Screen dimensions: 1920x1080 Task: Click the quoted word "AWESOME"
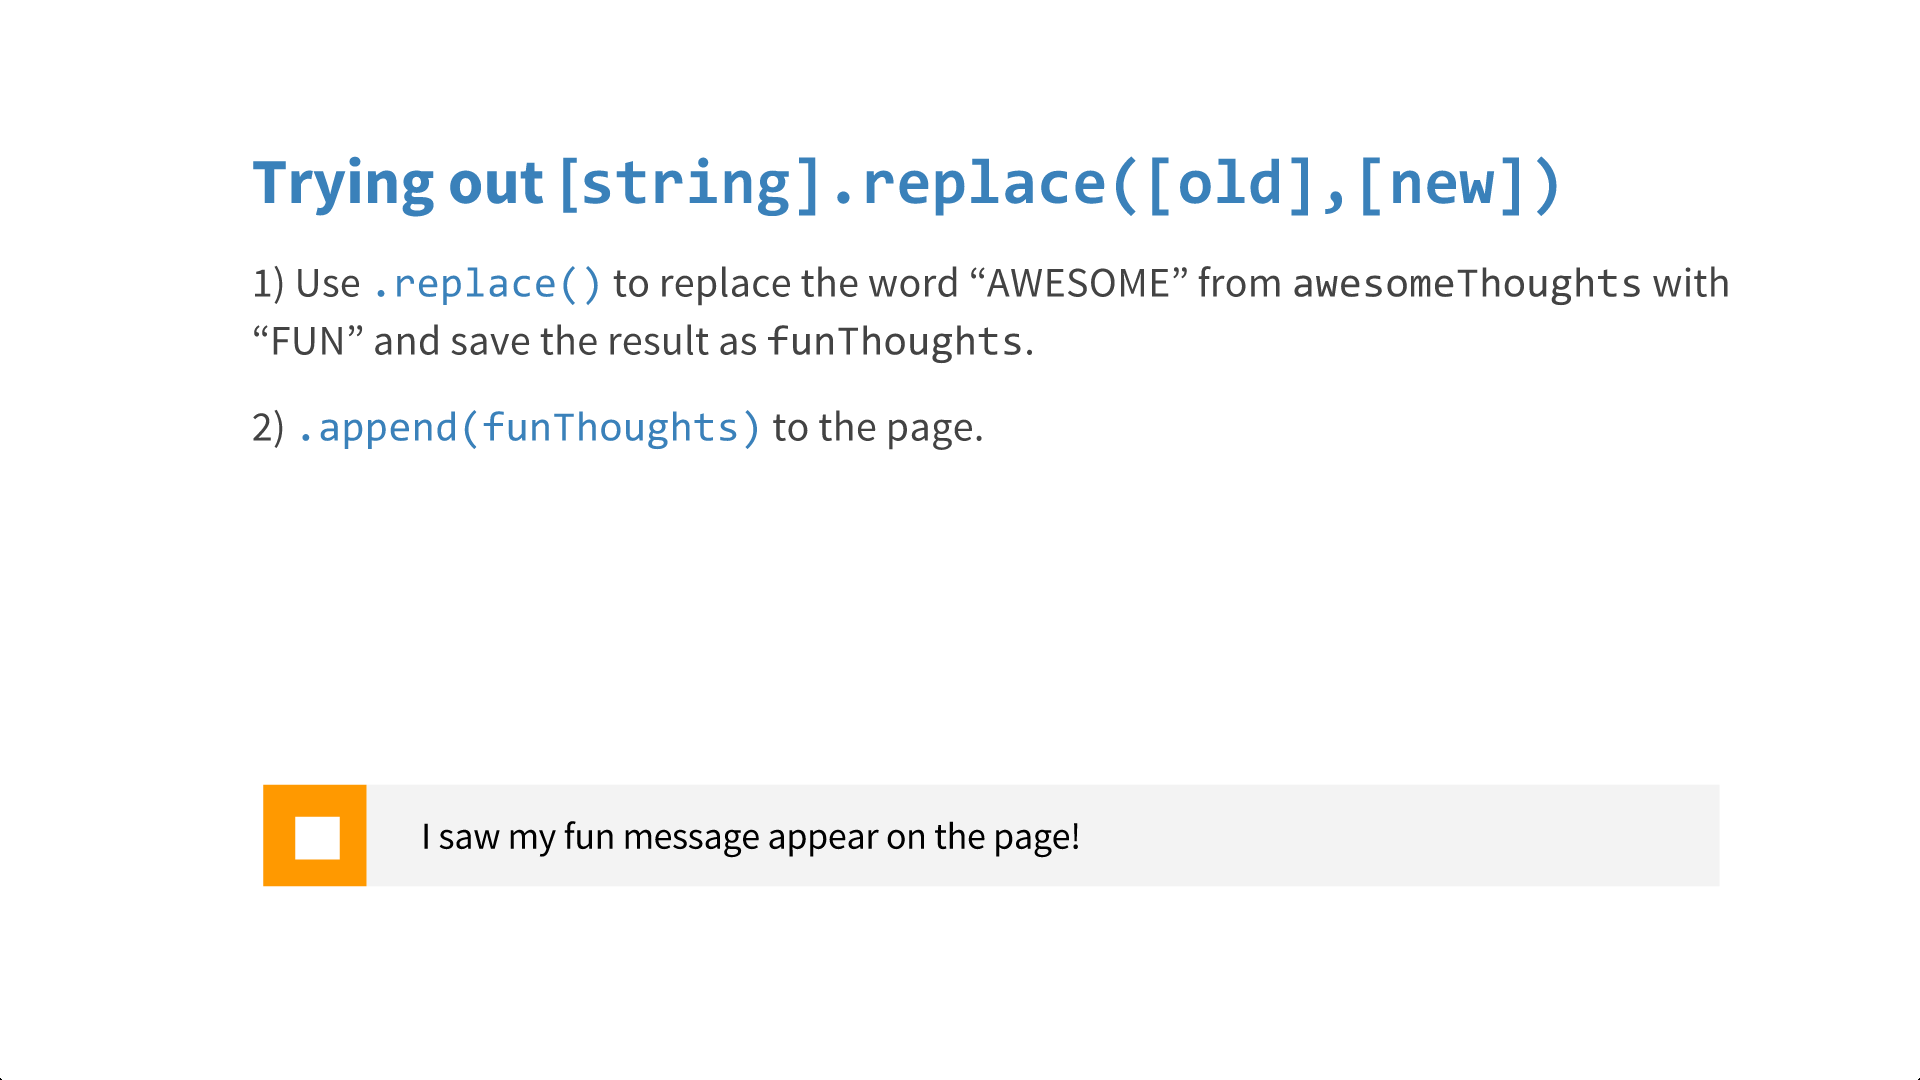point(1078,284)
